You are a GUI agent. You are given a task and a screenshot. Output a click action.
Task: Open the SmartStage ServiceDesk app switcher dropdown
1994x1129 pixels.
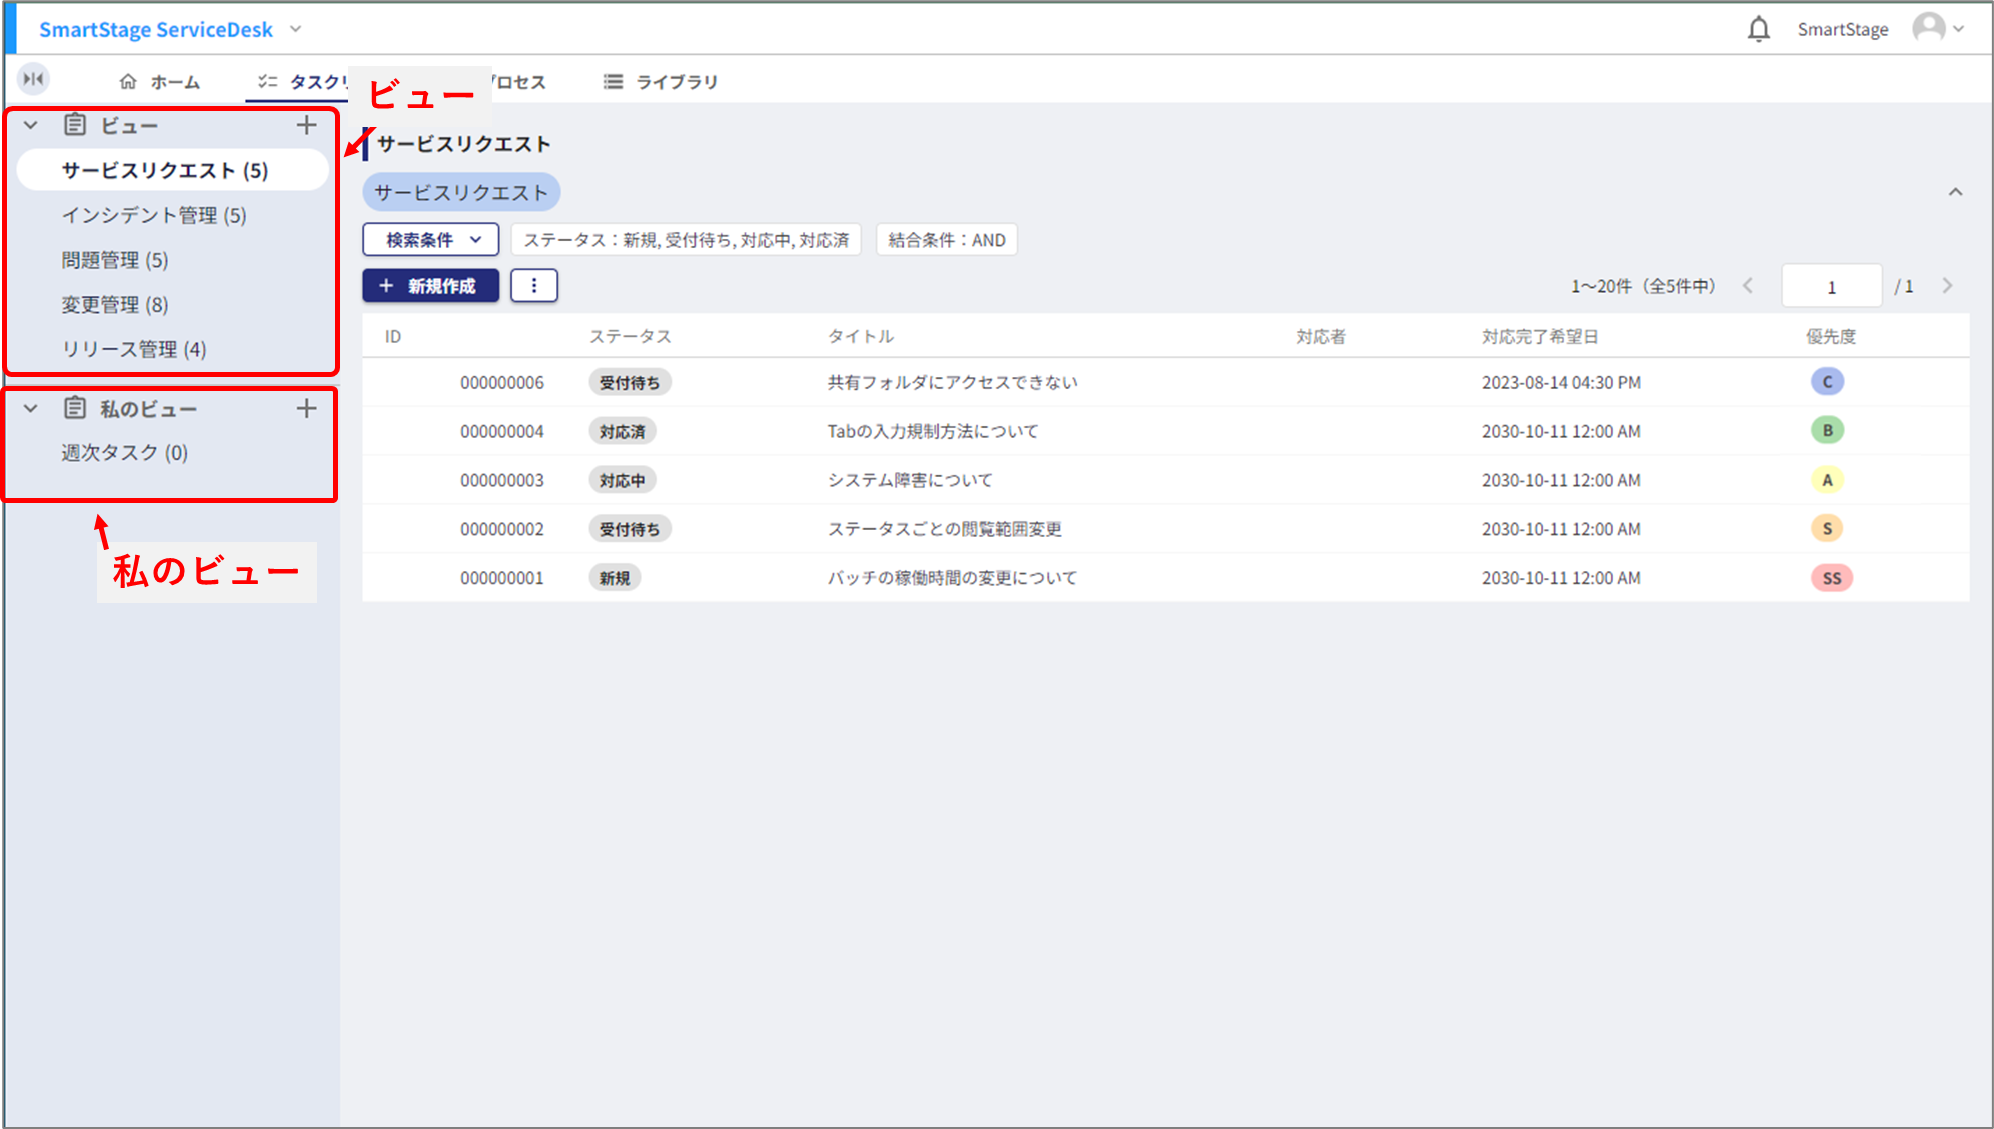[x=295, y=29]
